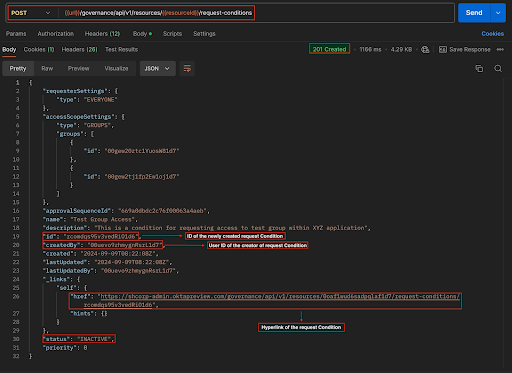Open the POST method dropdown
This screenshot has width=512, height=373.
point(31,13)
